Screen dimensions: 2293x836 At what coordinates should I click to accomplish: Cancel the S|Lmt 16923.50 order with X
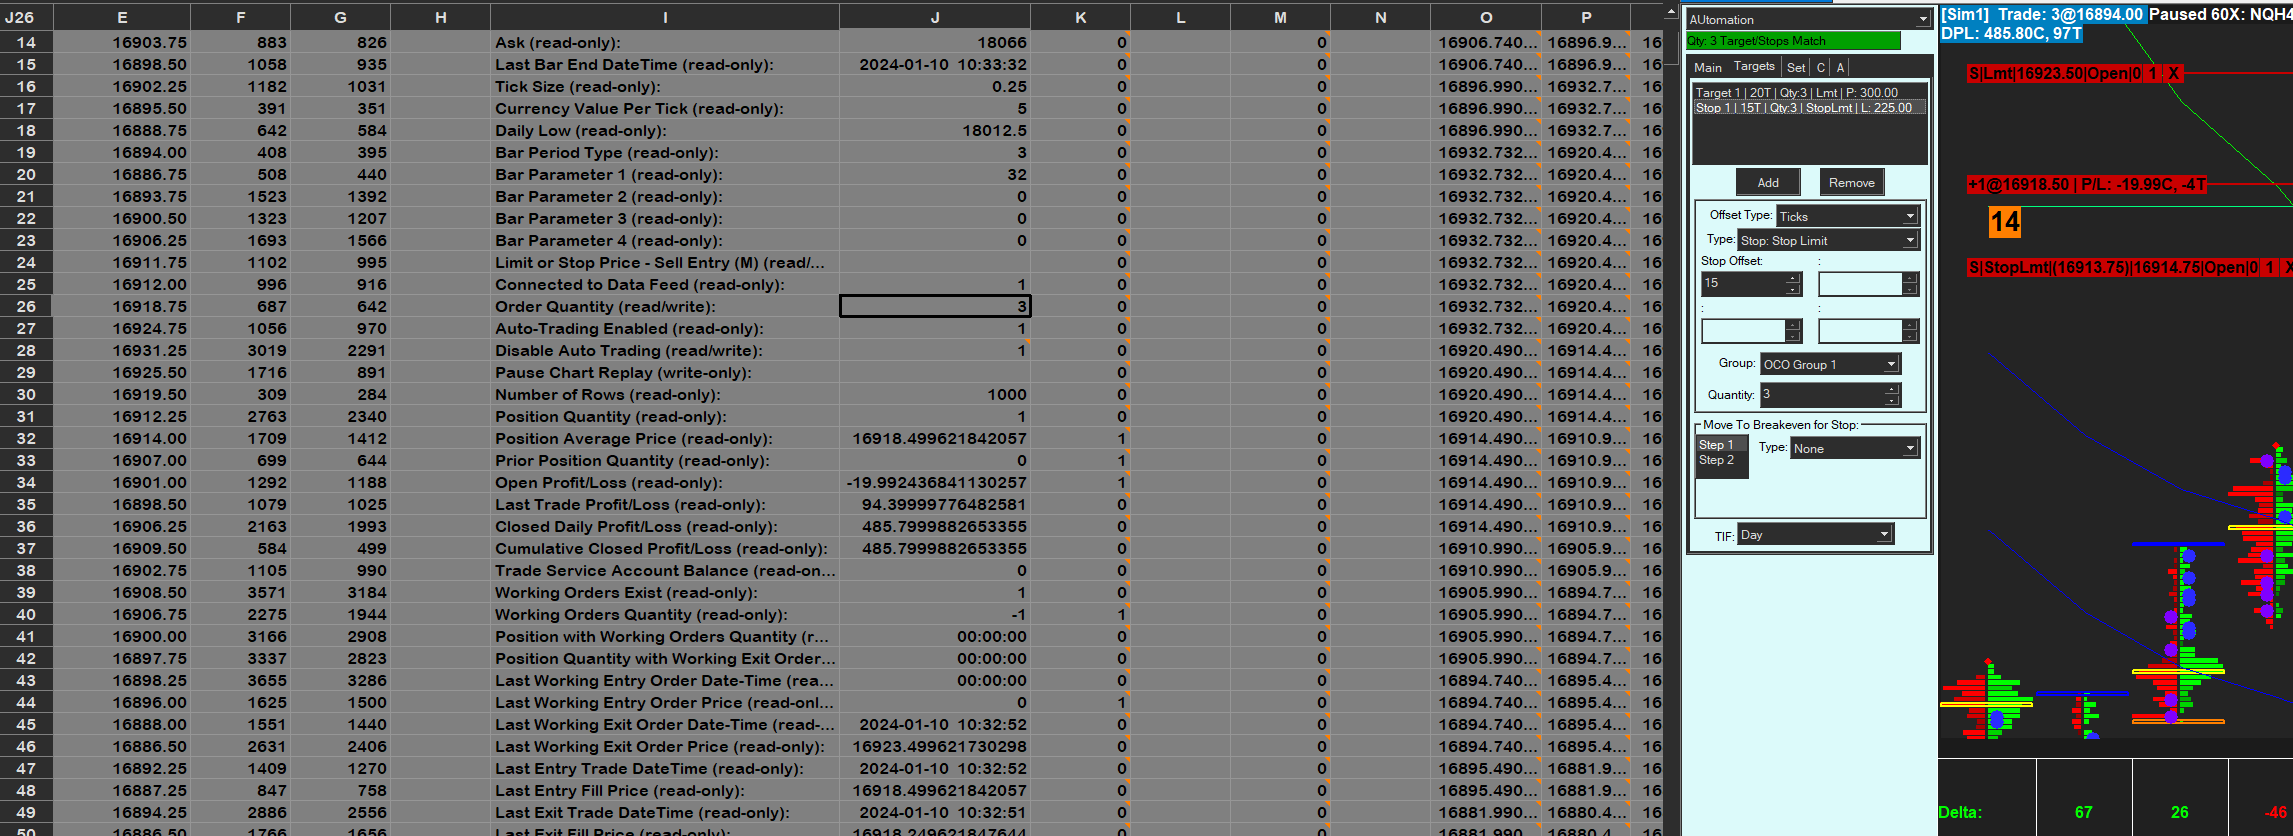tap(2173, 74)
